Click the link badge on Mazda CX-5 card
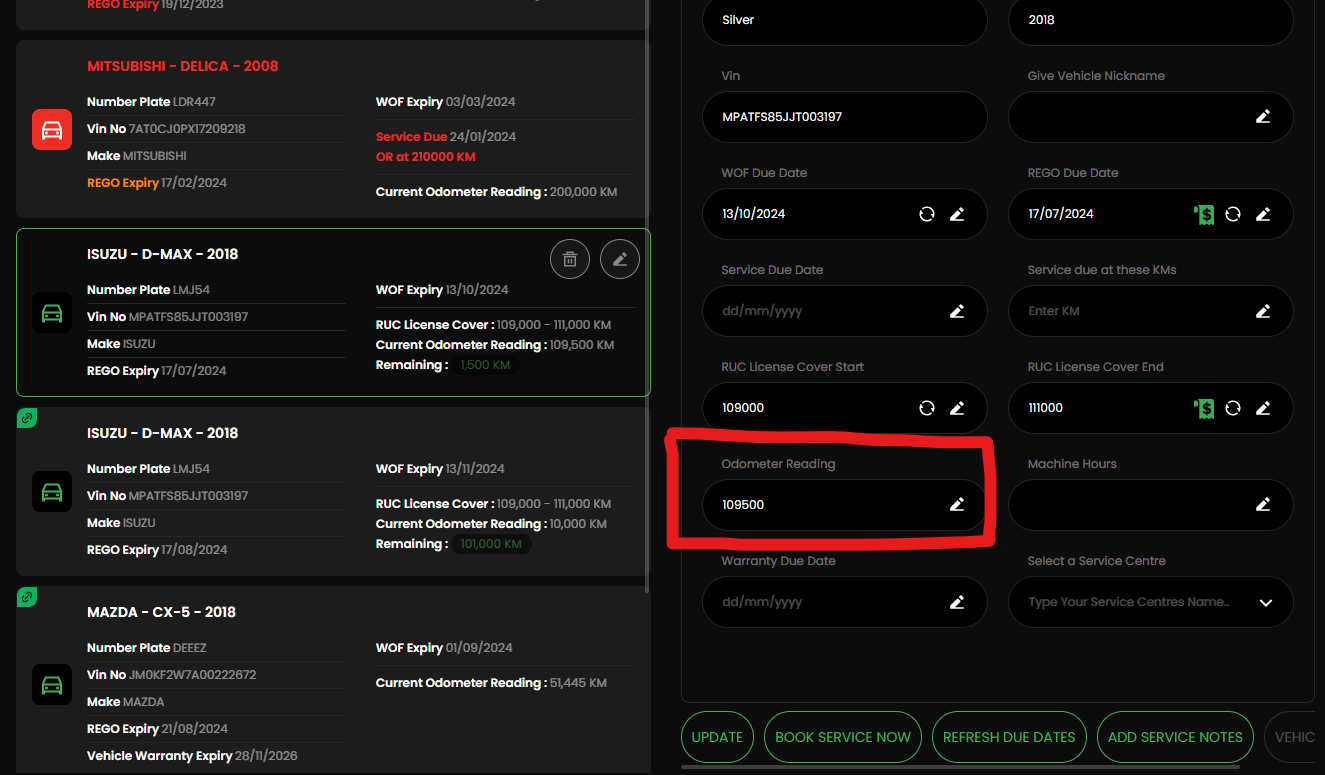 click(x=27, y=597)
